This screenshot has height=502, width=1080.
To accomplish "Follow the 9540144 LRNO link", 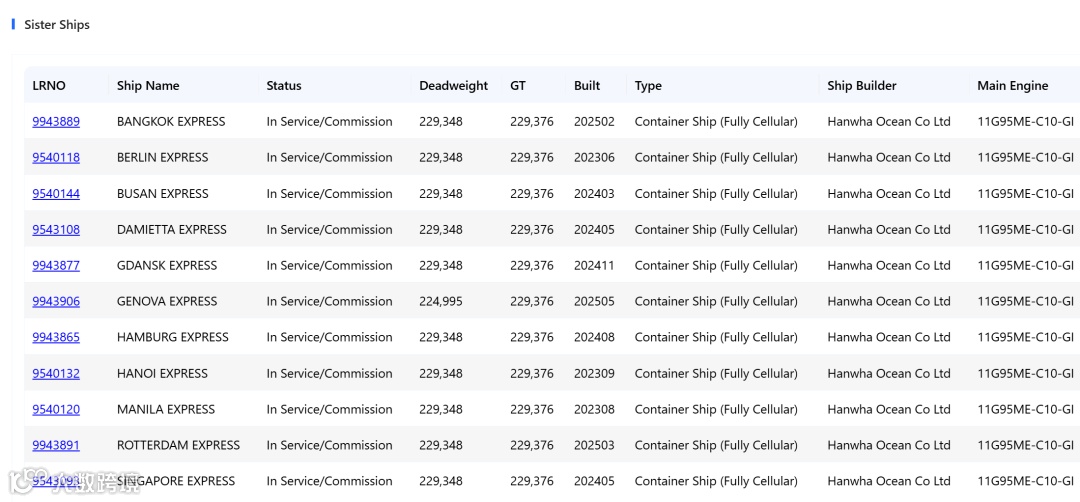I will click(x=56, y=194).
